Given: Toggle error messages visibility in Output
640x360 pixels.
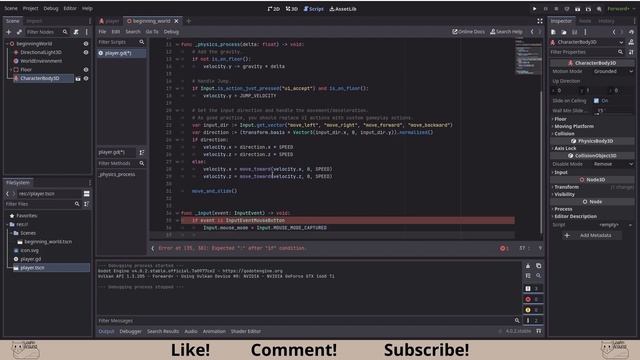Looking at the screenshot, I should point(533,299).
